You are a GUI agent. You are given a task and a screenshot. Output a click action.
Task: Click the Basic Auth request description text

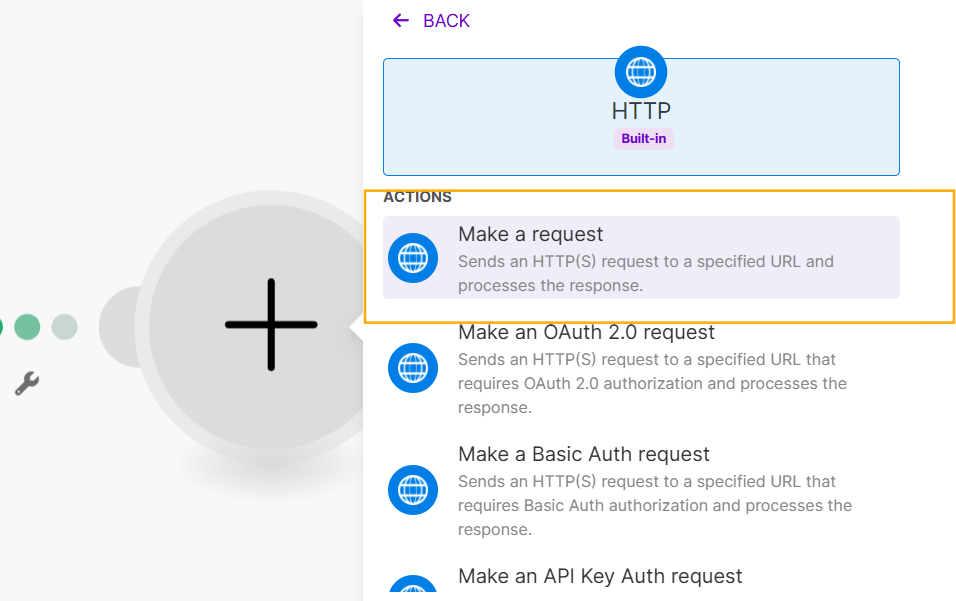(x=654, y=505)
